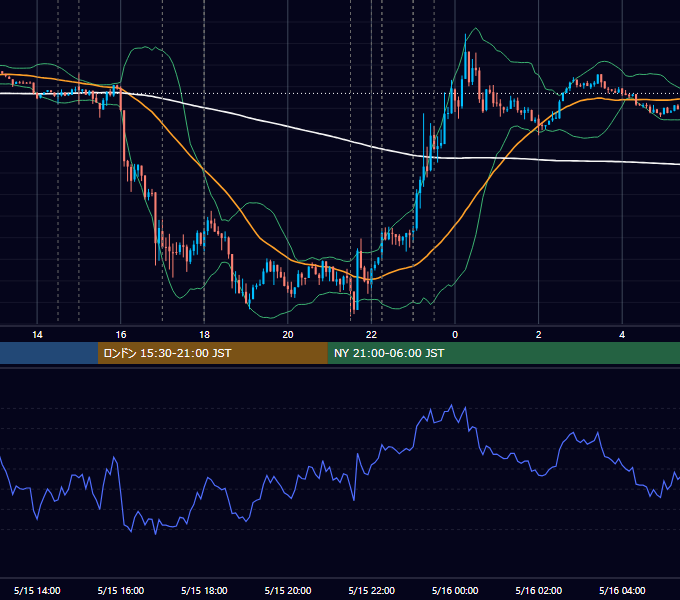Select the NY 21:00-06:00 JST session bar
The height and width of the screenshot is (600, 680).
tap(503, 353)
